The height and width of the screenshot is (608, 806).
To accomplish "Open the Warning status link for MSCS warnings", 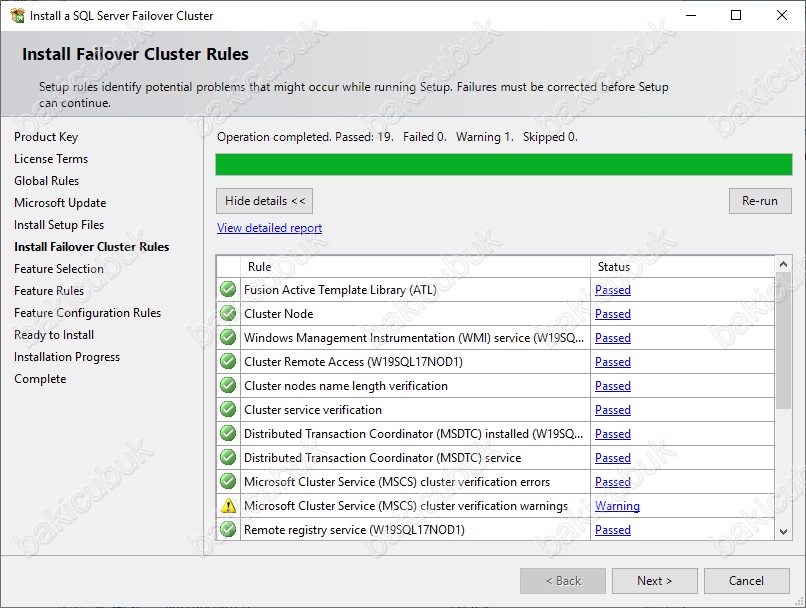I will click(x=617, y=506).
